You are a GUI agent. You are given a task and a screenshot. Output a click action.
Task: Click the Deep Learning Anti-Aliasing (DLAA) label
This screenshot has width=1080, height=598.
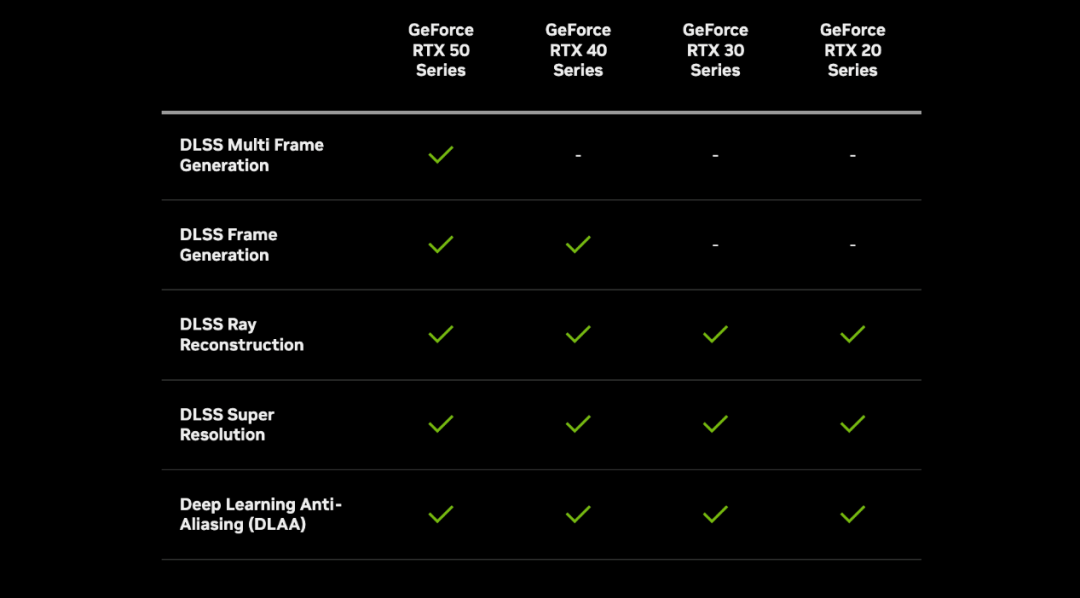260,514
